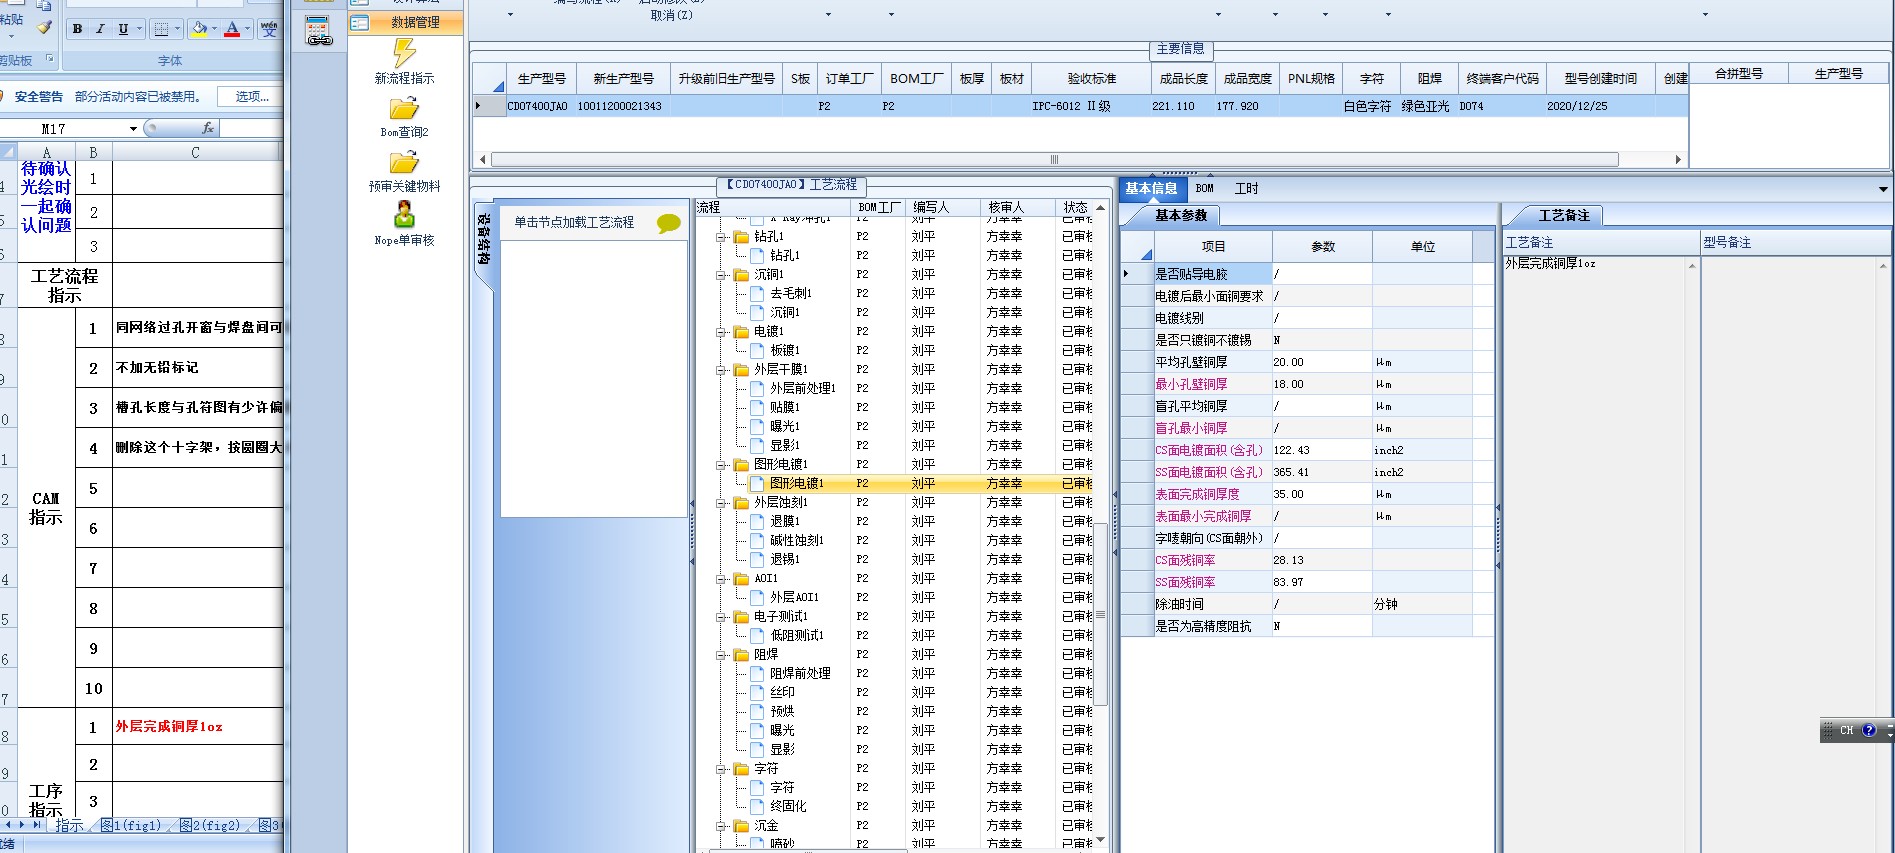The image size is (1895, 853).
Task: Click the 生产型号 column header in main grid
Action: [541, 78]
